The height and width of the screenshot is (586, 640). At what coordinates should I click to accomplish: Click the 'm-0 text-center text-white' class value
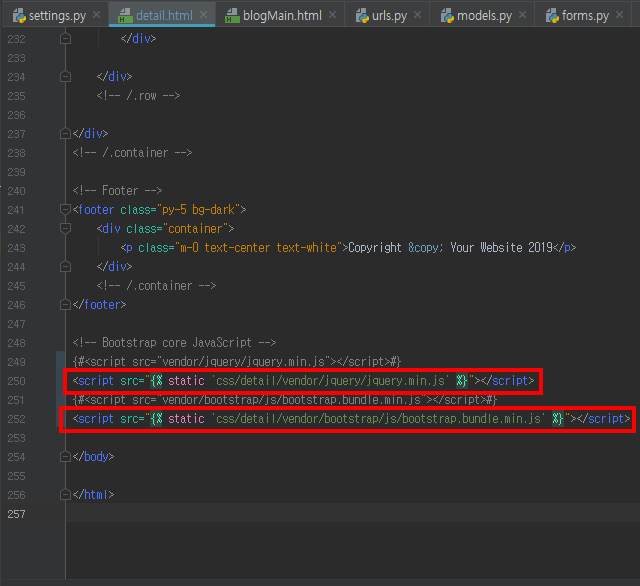(258, 248)
